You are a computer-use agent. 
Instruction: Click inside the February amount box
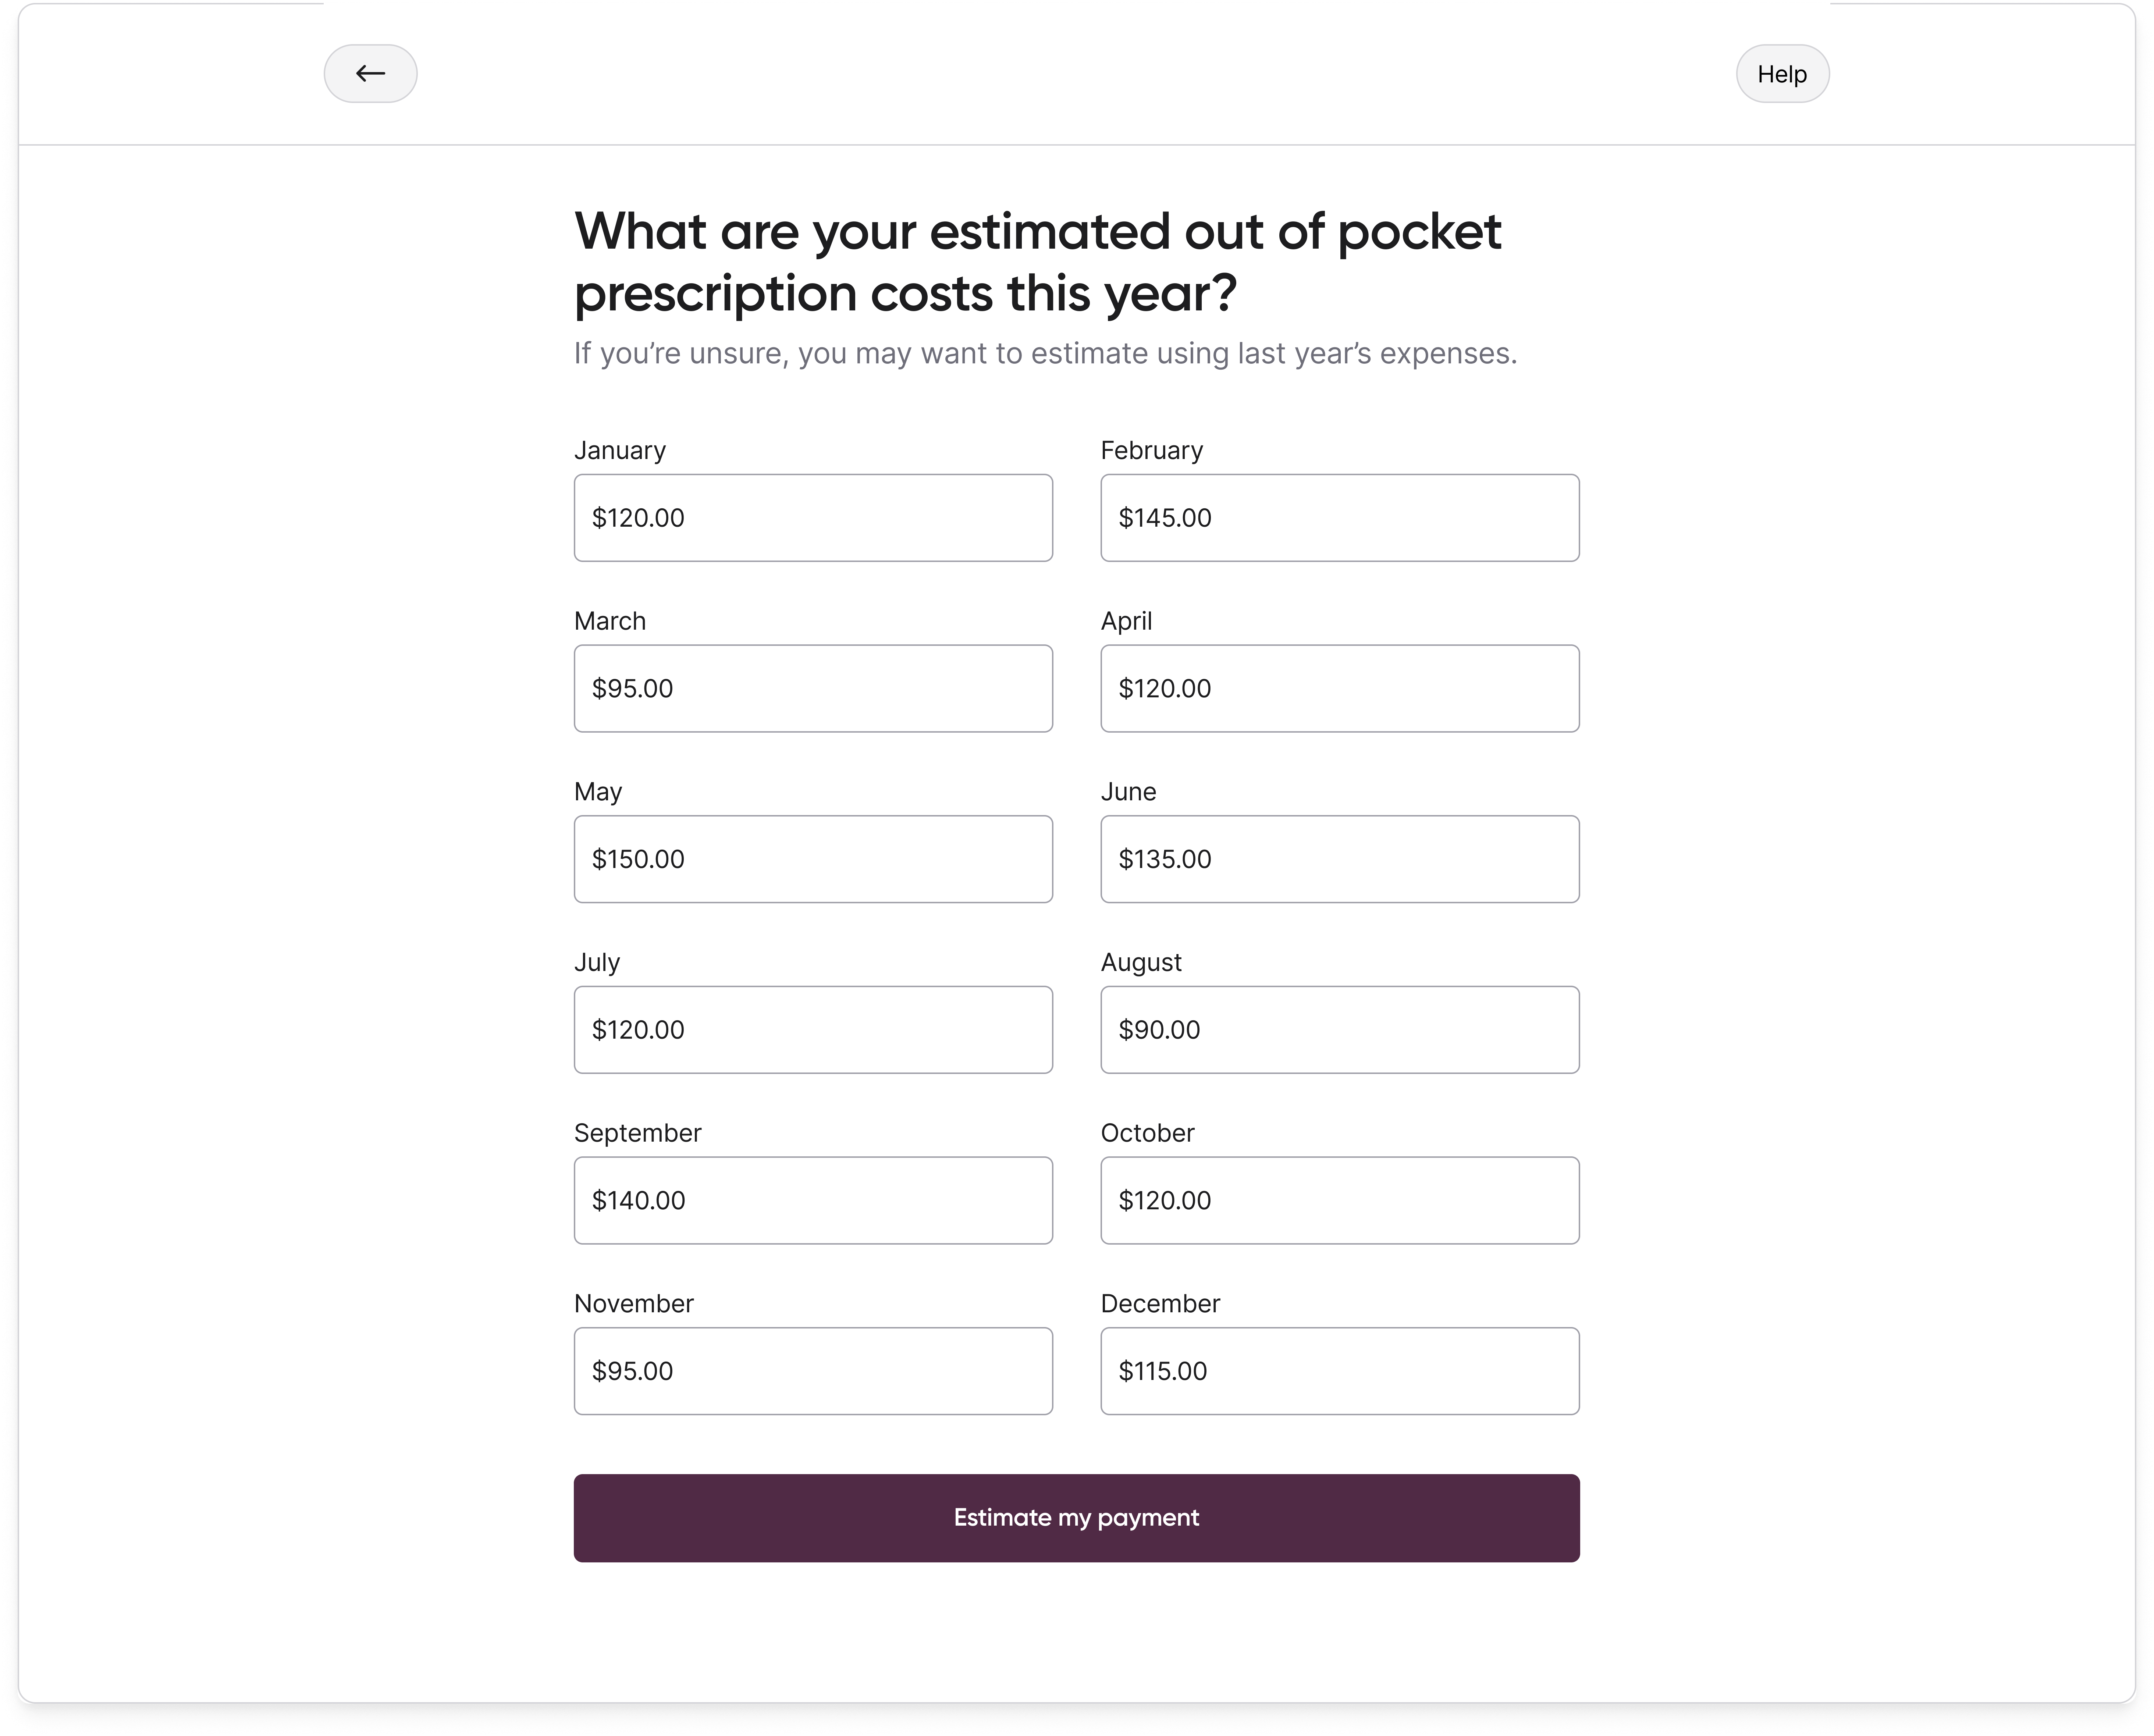pos(1339,518)
